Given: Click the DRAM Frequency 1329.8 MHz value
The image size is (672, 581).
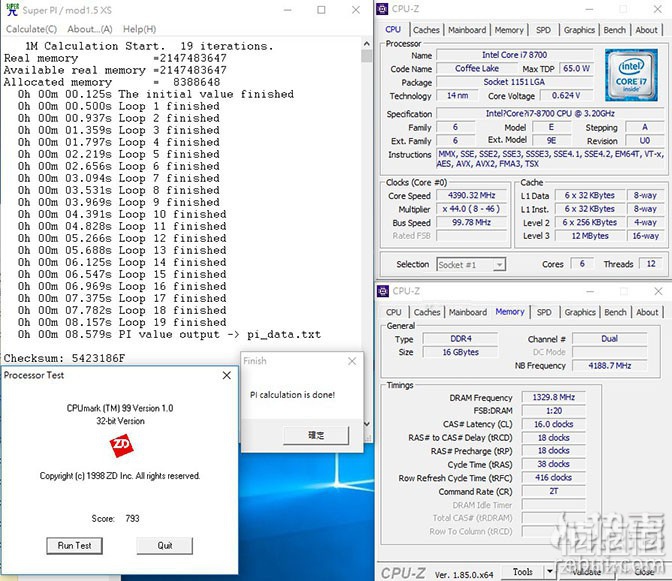Looking at the screenshot, I should [x=553, y=398].
